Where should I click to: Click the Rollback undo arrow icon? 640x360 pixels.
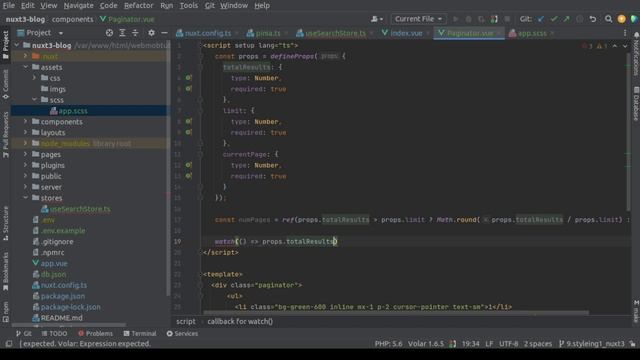[x=593, y=19]
